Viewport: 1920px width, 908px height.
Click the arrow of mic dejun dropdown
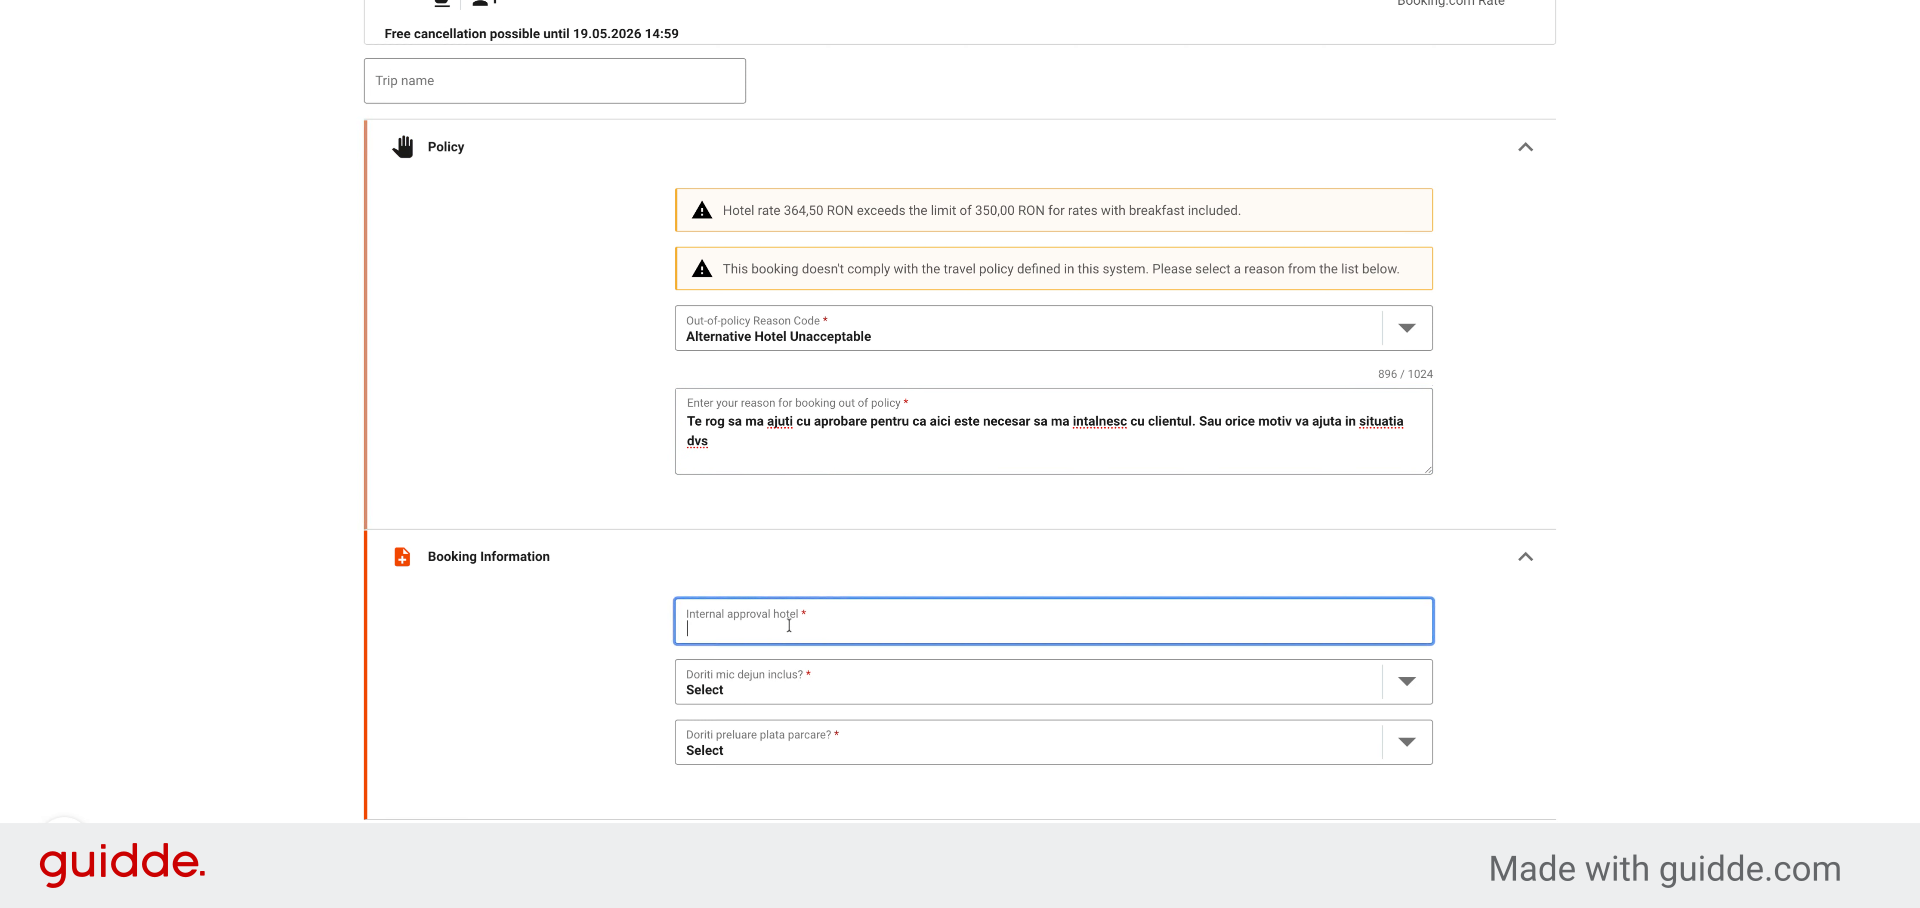[1407, 682]
